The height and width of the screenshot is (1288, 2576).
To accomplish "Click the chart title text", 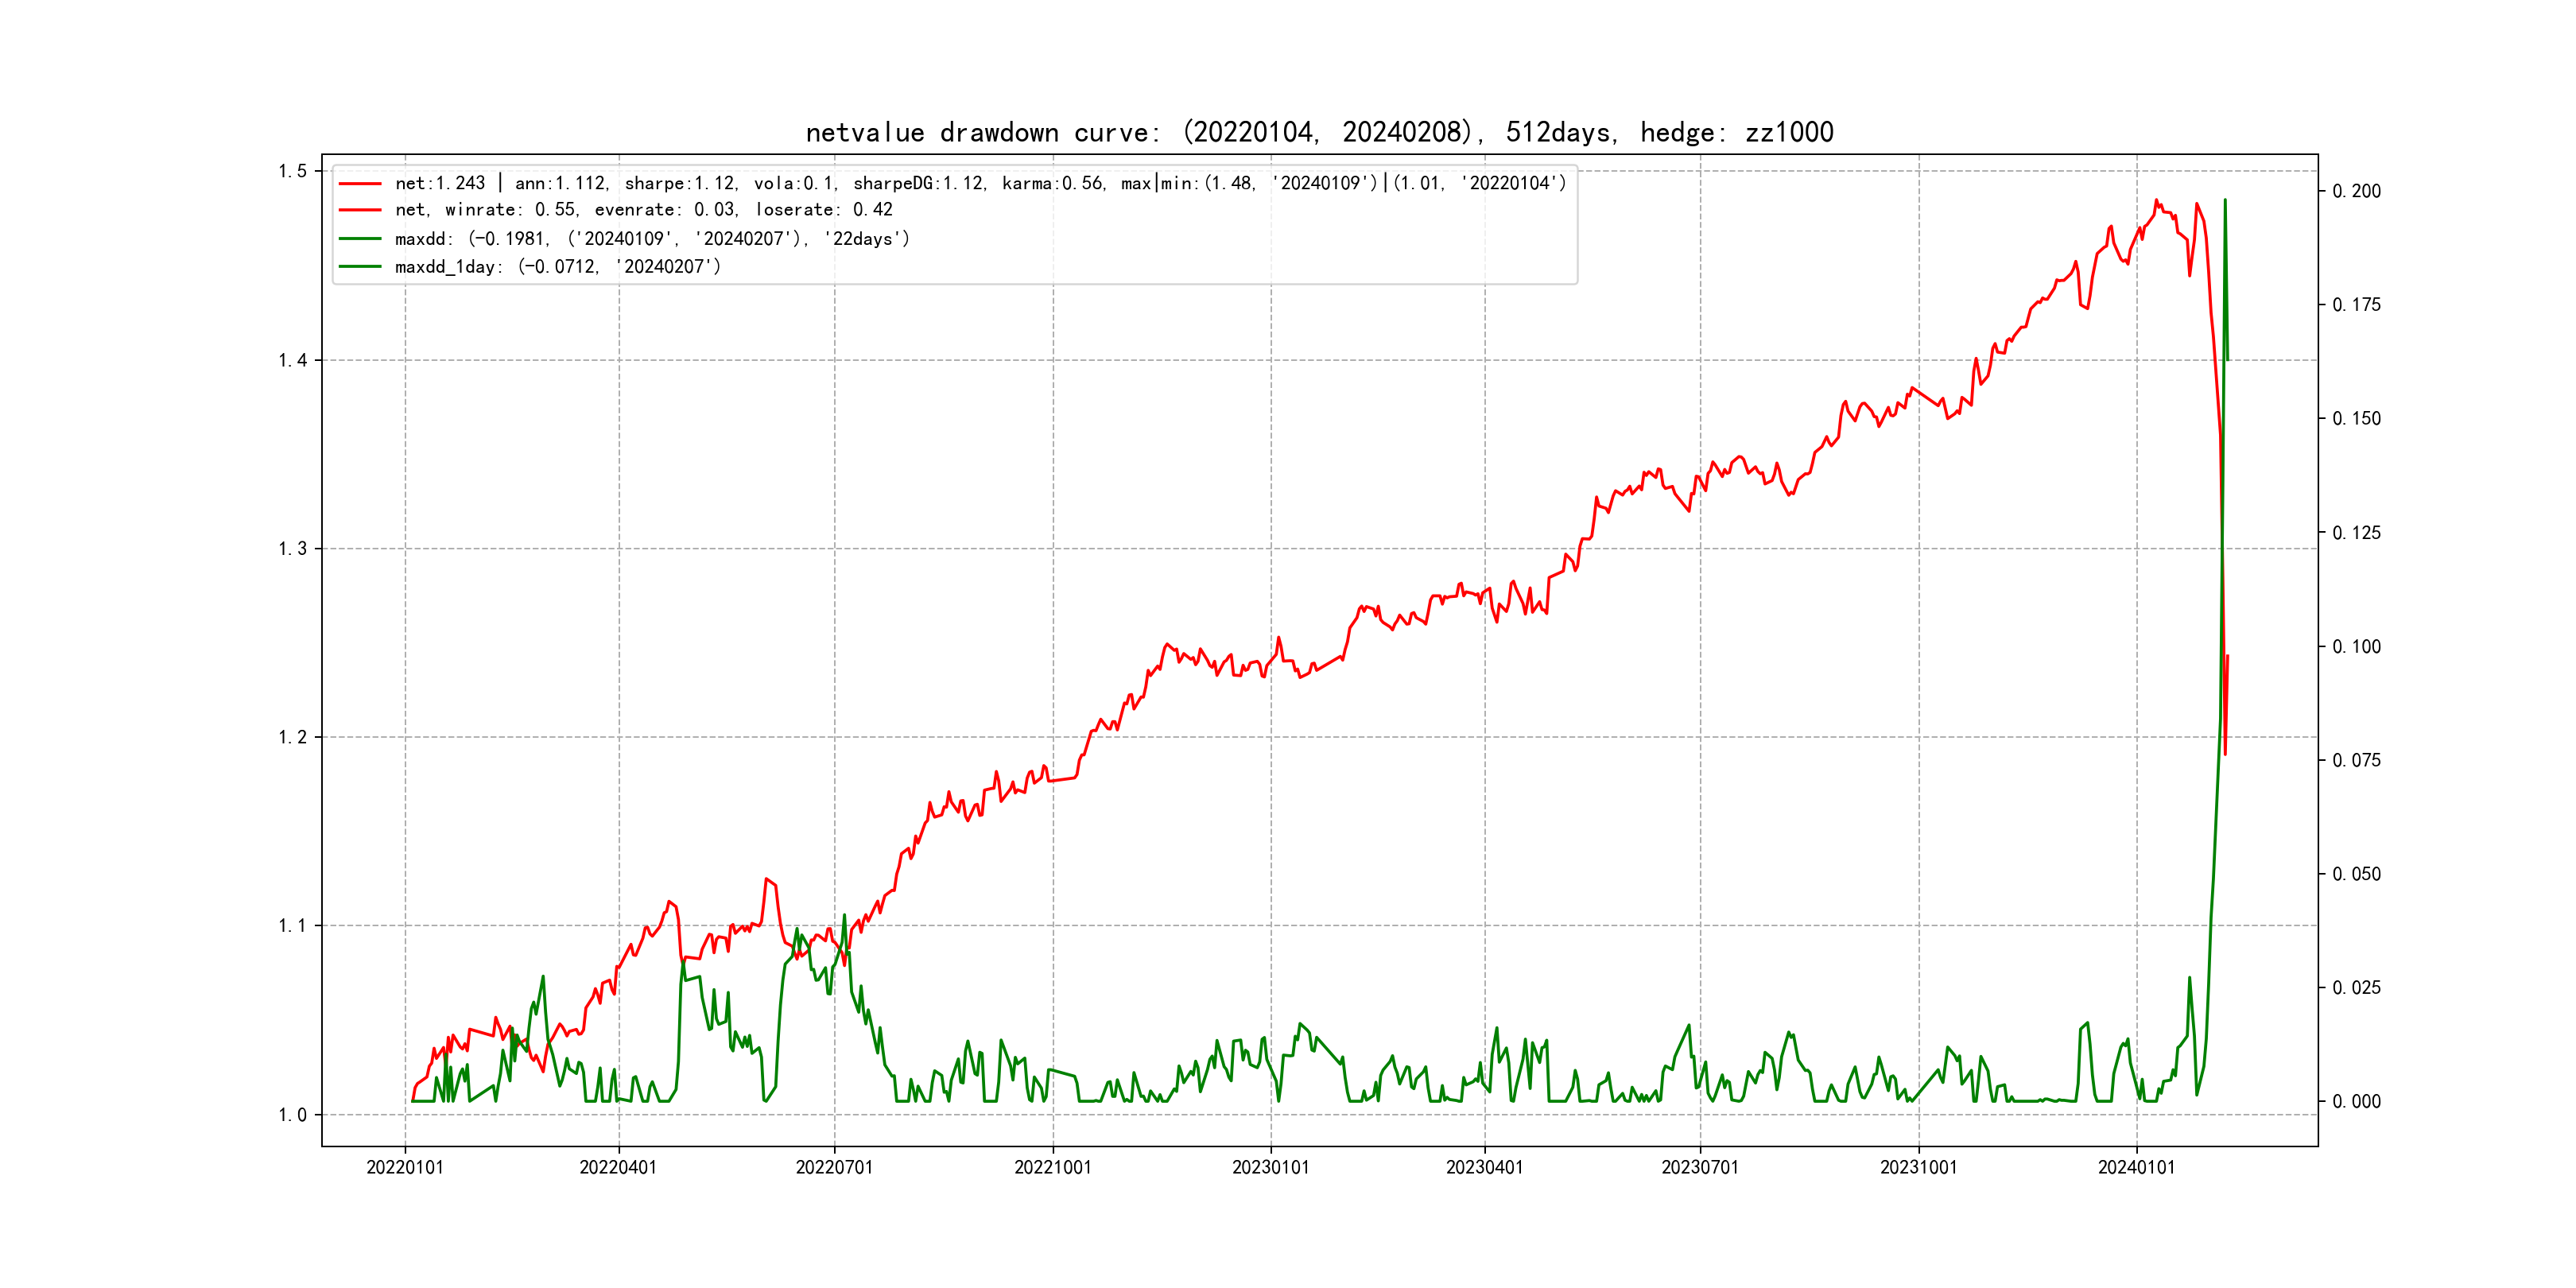I will tap(1319, 132).
